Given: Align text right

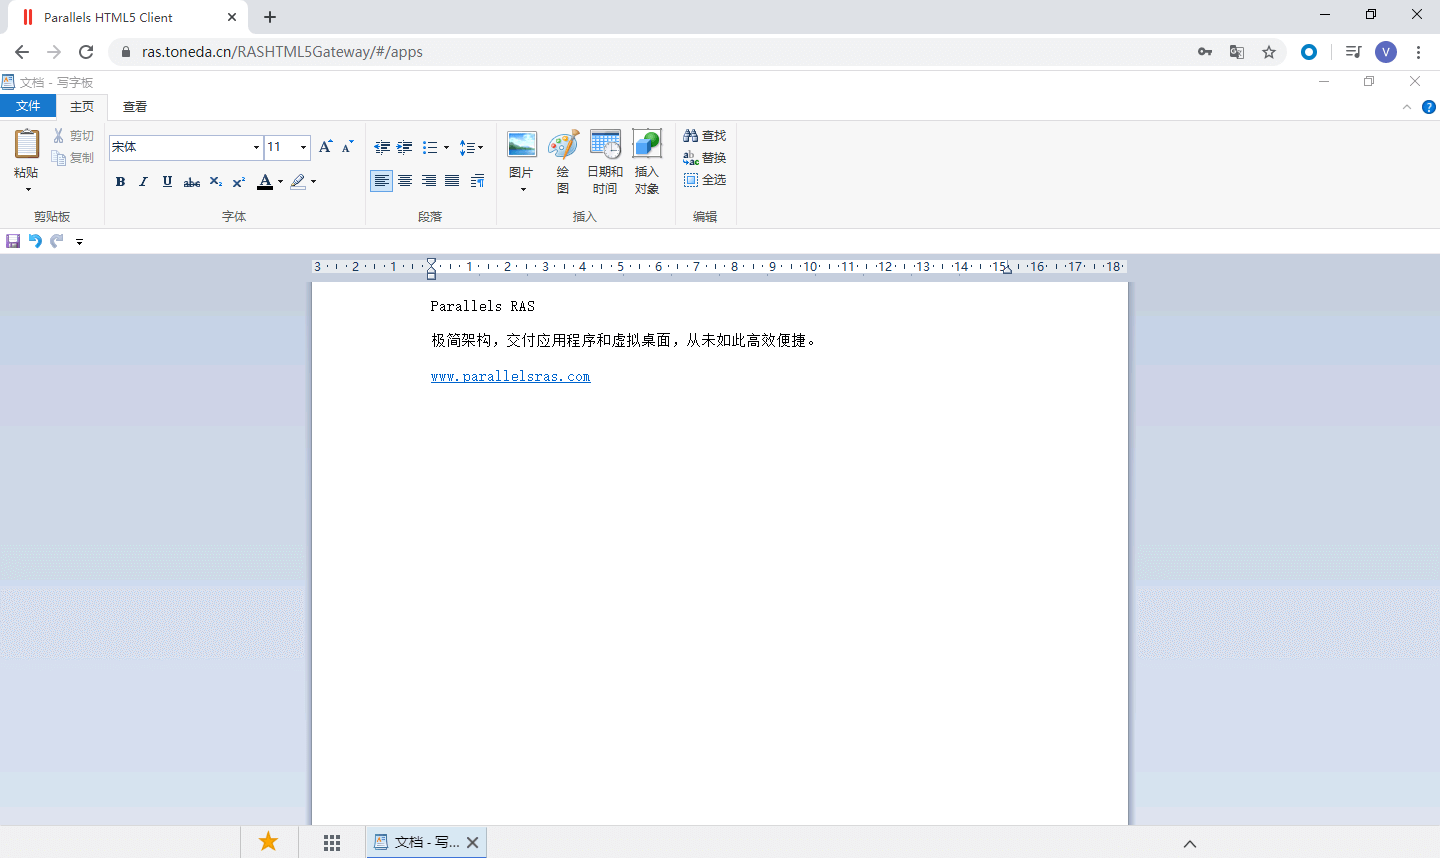Looking at the screenshot, I should pyautogui.click(x=429, y=181).
